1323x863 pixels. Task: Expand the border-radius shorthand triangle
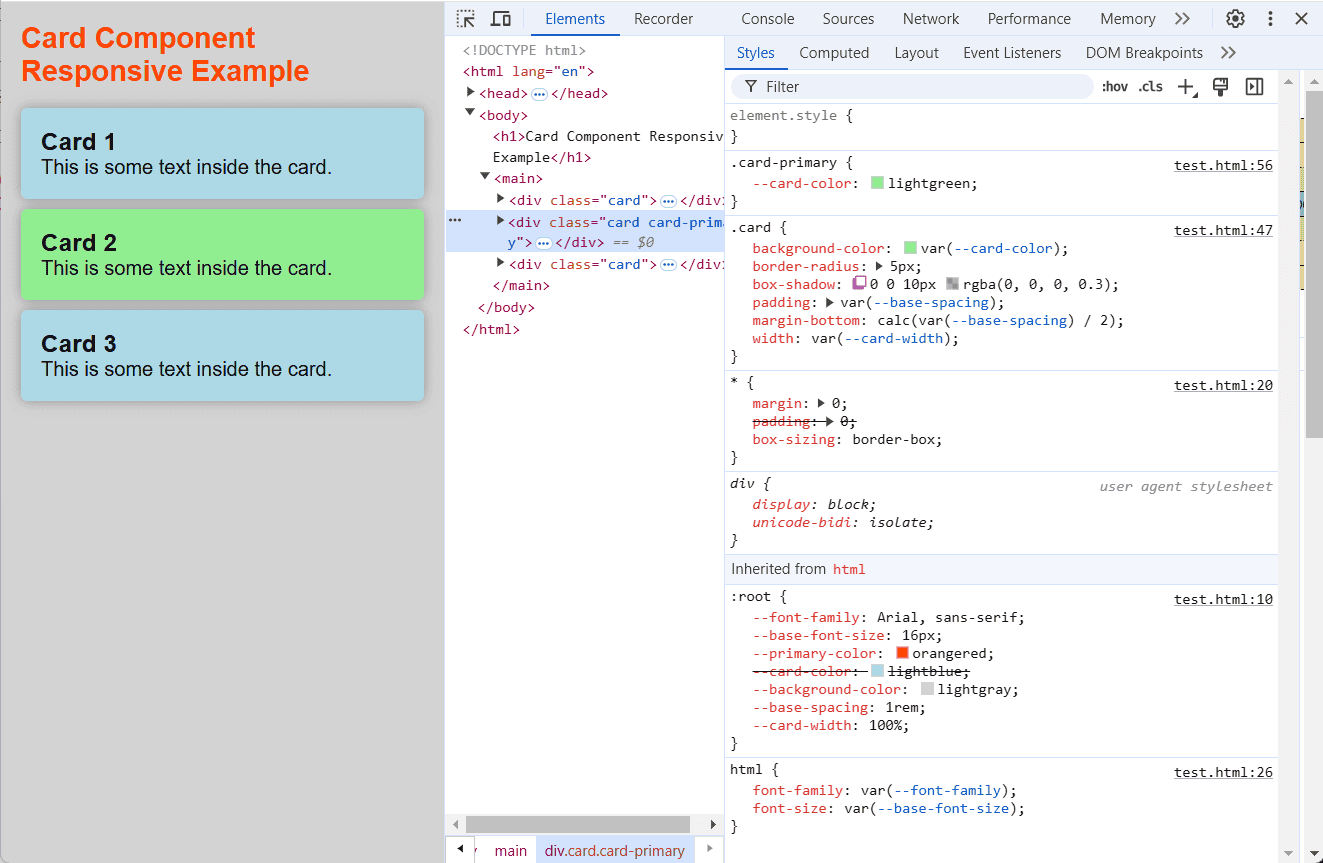pos(879,266)
